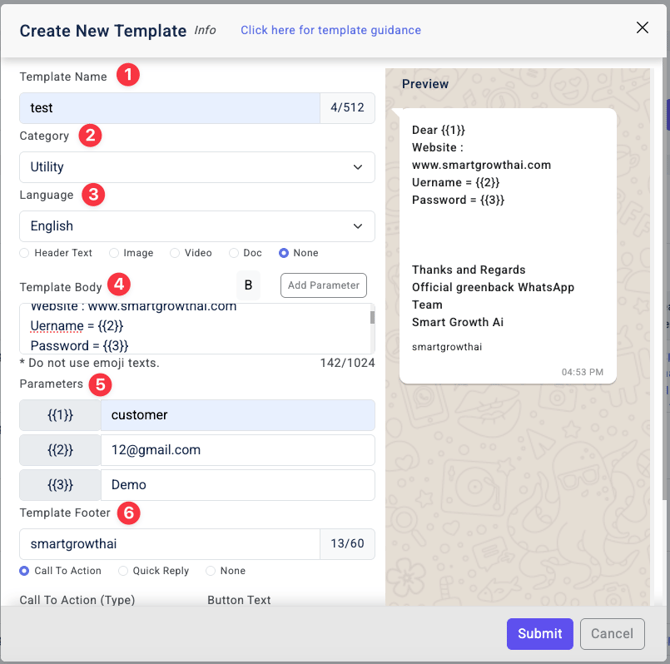Select the Quick Reply radio option
Viewport: 670px width, 664px height.
[123, 571]
